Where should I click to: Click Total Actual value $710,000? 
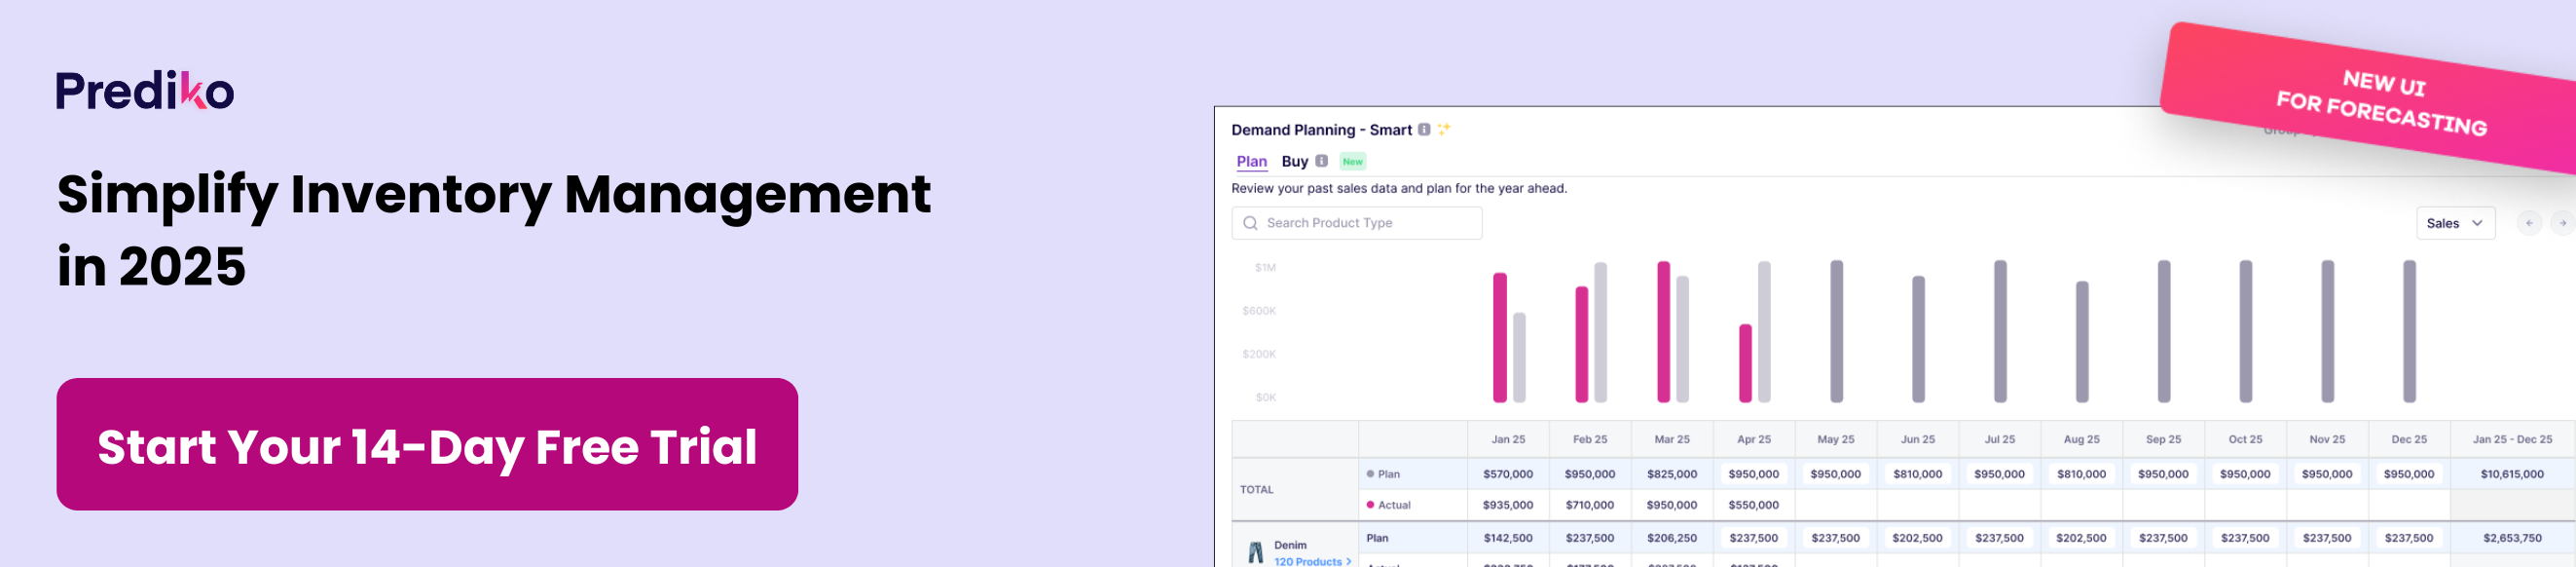click(x=1590, y=505)
